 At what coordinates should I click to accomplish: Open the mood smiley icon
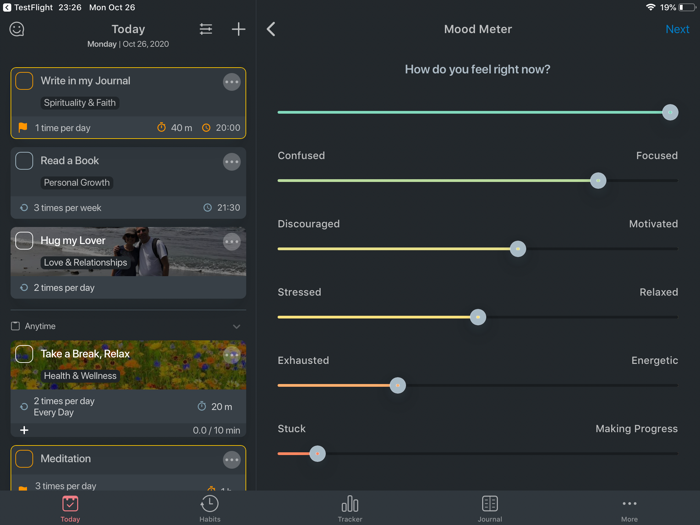[17, 29]
